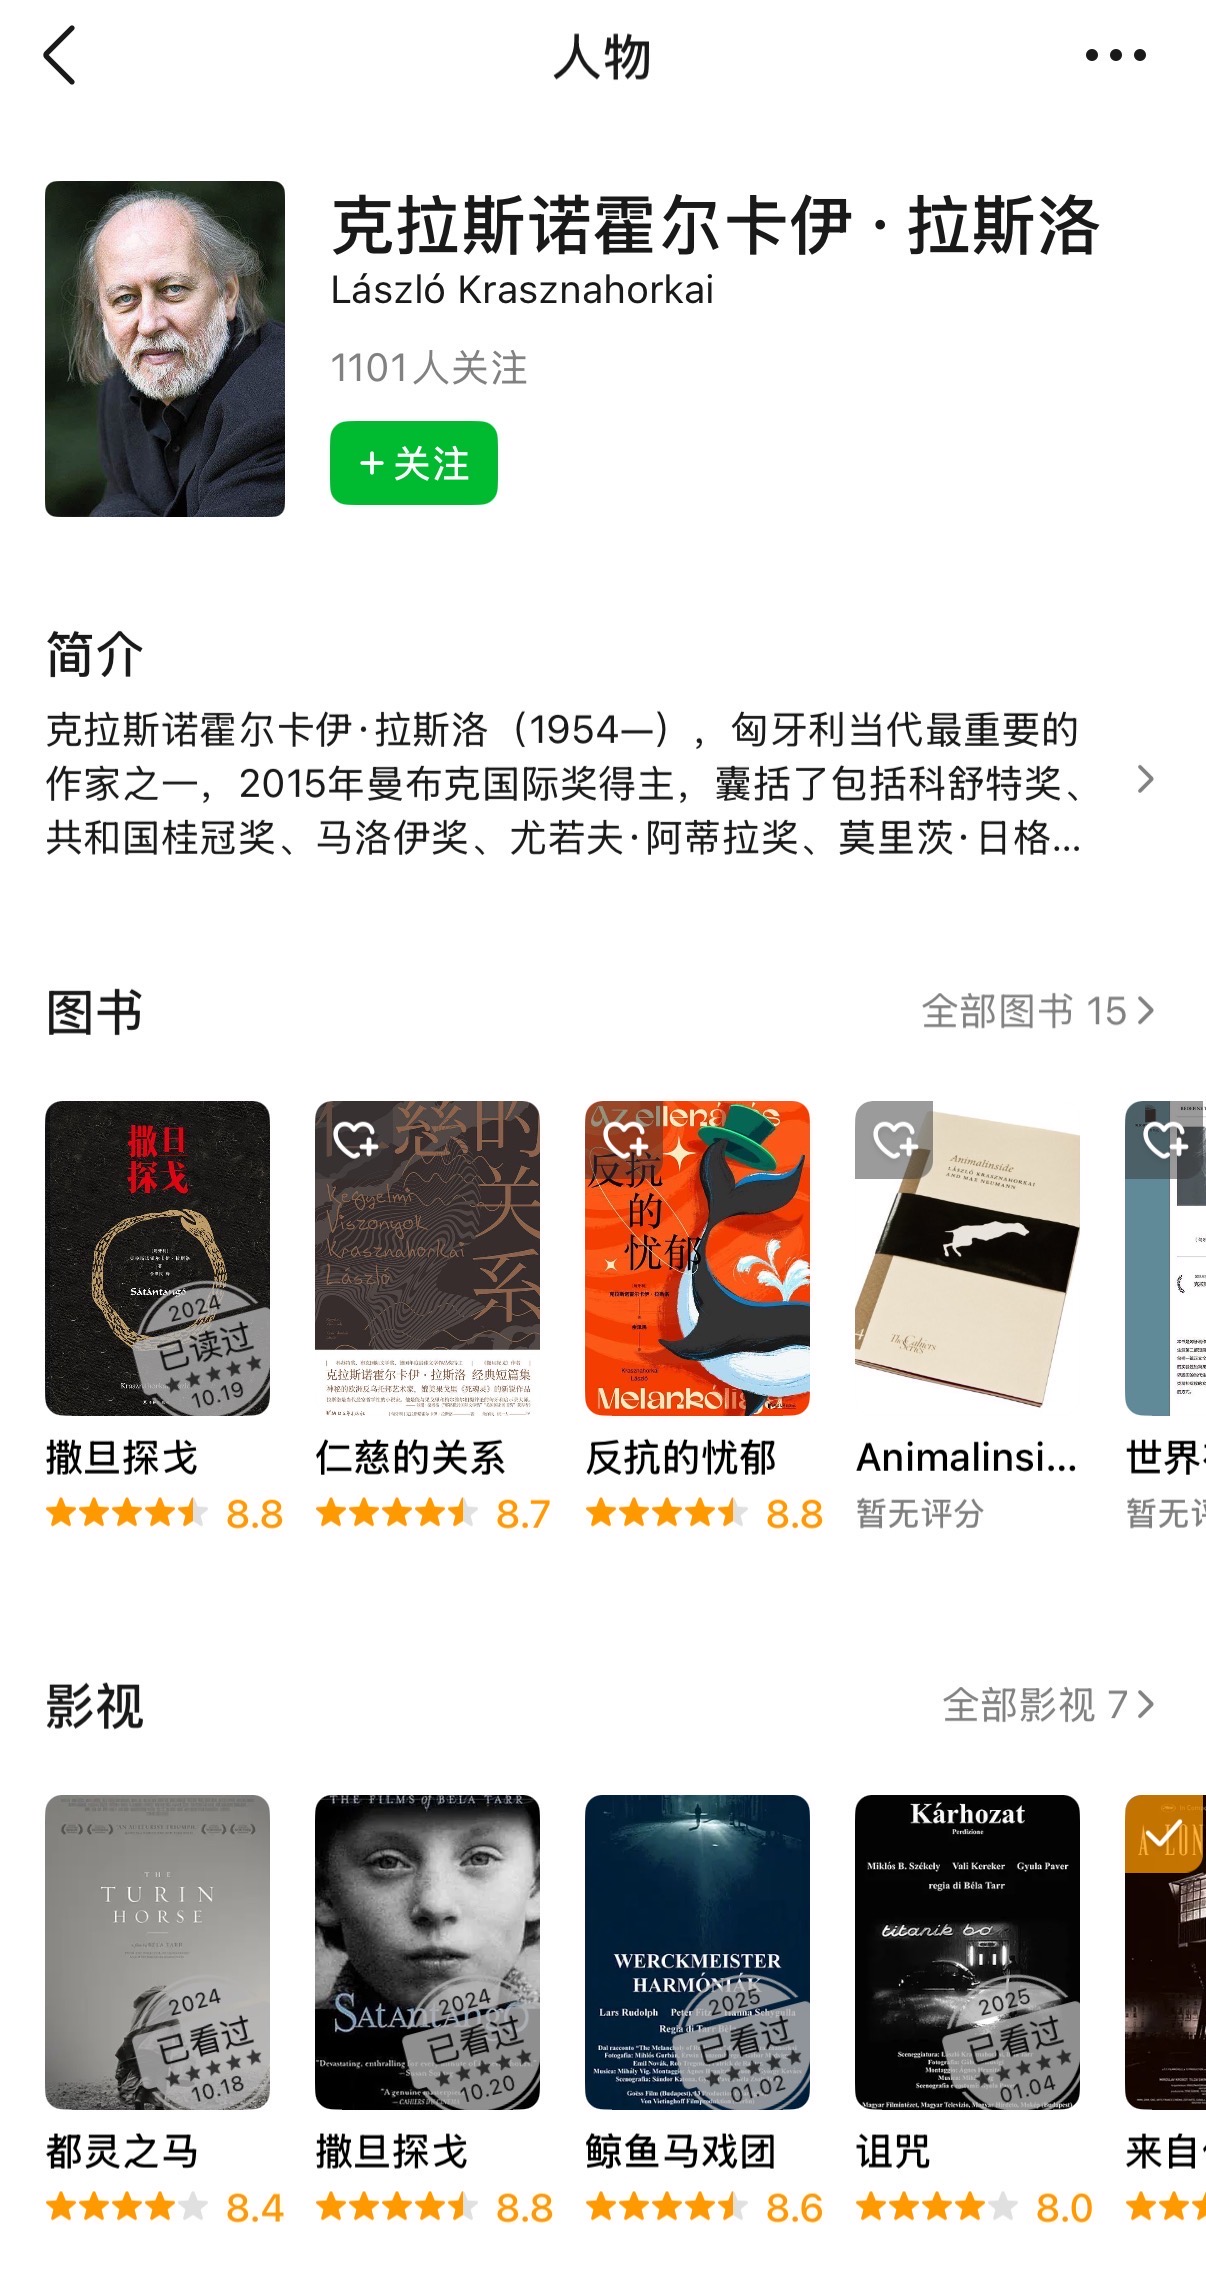Tap 鲸鱼马戏团 film title
This screenshot has height=2277, width=1206.
tap(681, 2151)
